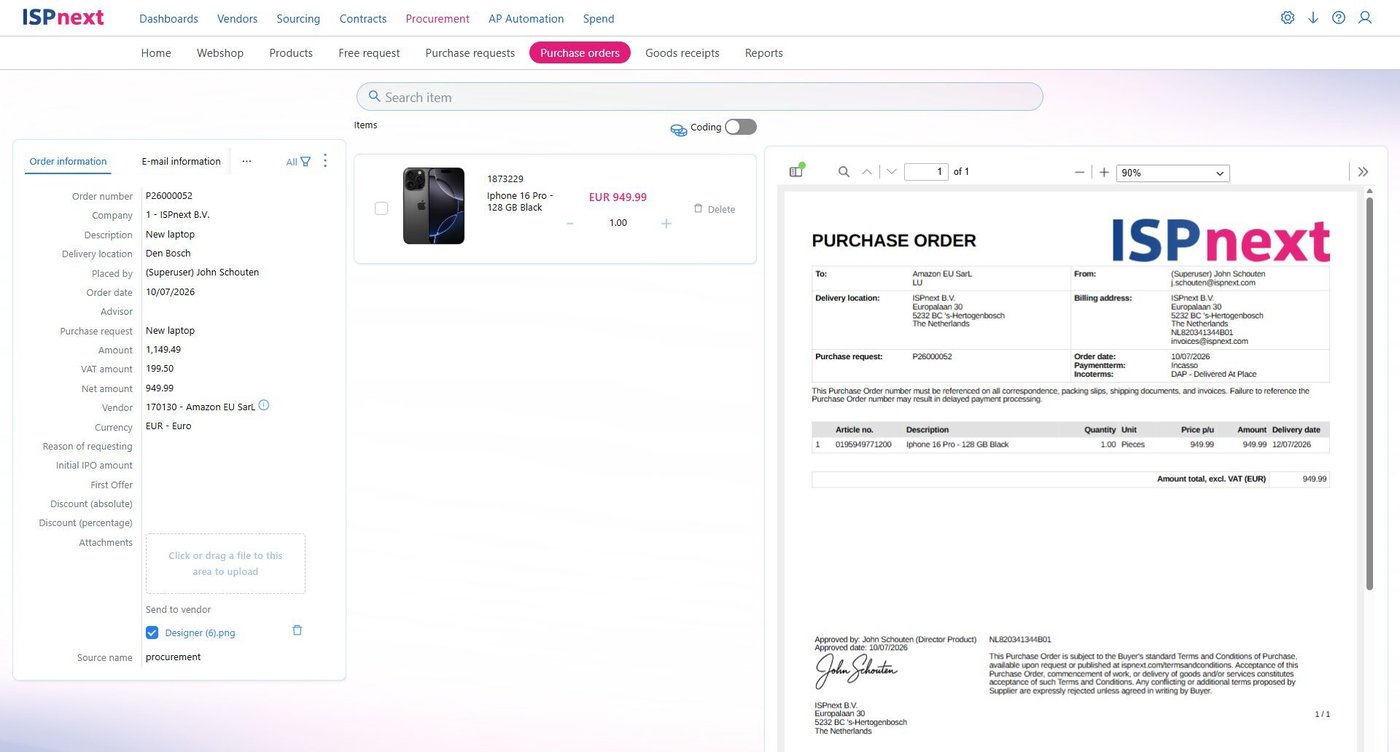
Task: Click the Amount value 1,149.49
Action: [163, 350]
